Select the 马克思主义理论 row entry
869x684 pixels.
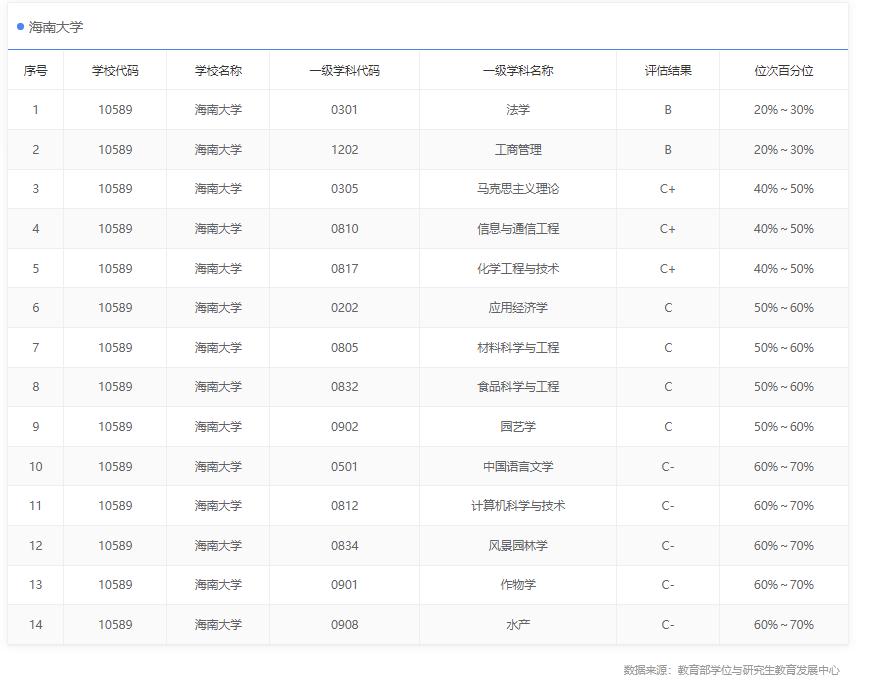pos(519,189)
